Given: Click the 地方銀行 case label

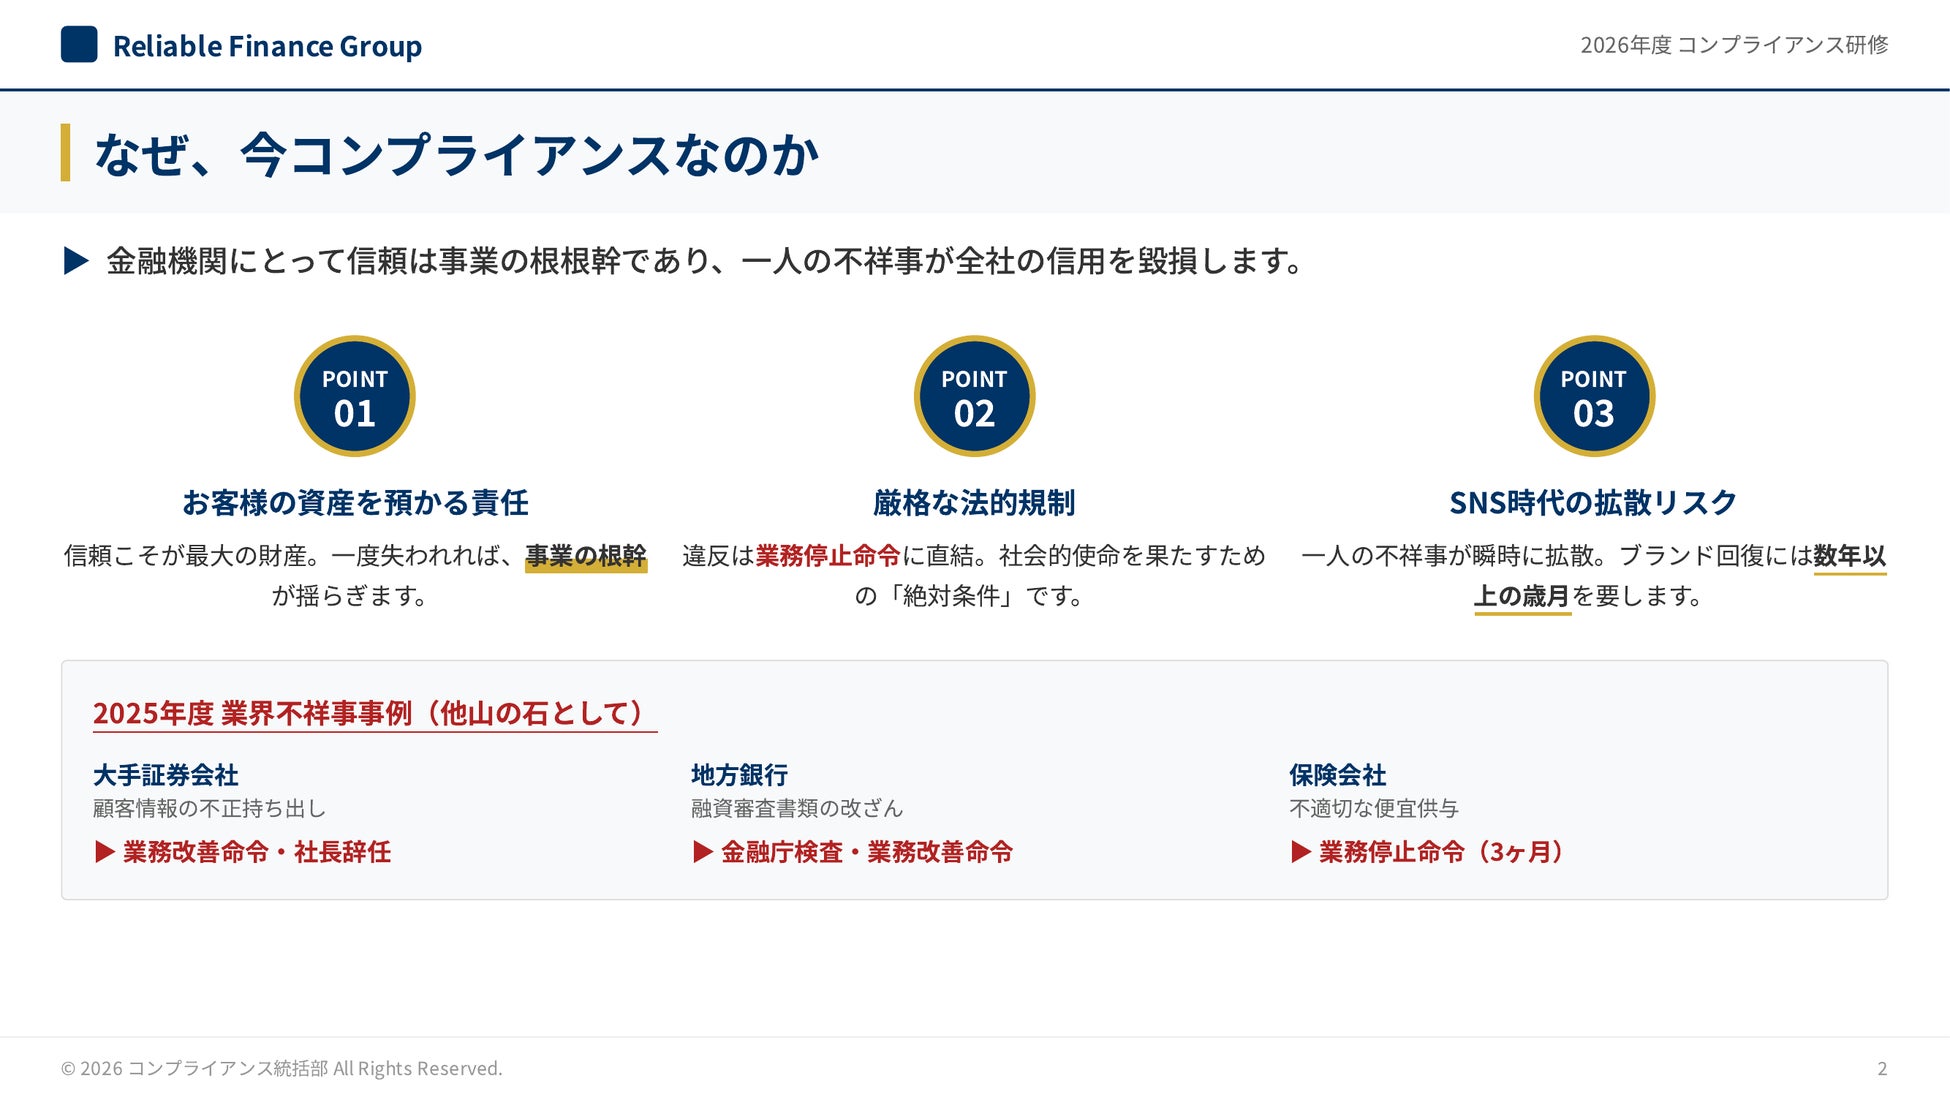Looking at the screenshot, I should click(739, 775).
